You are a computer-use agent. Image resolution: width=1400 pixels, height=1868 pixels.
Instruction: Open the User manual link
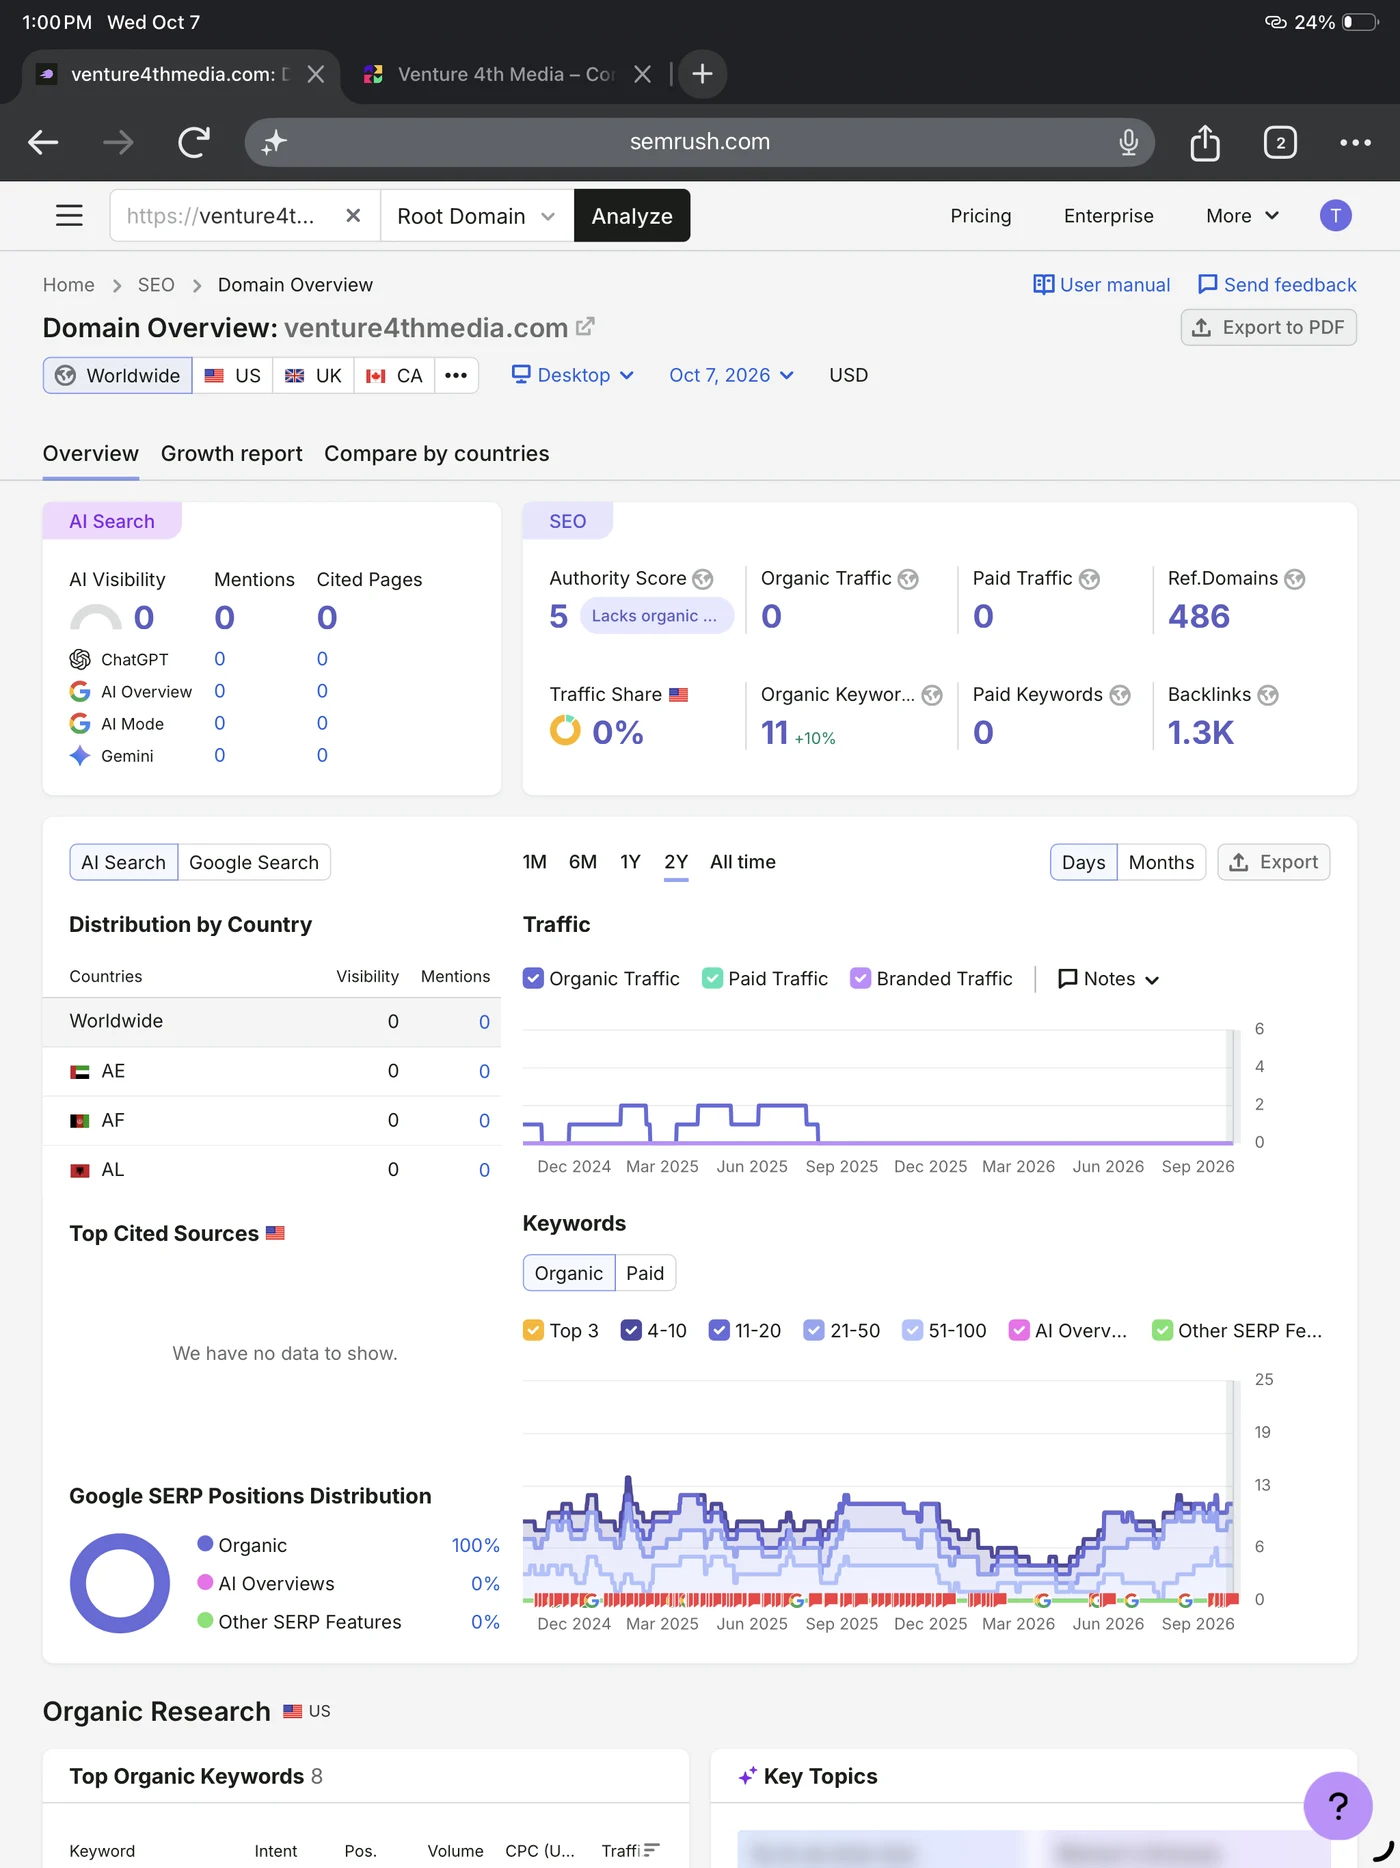click(1101, 285)
